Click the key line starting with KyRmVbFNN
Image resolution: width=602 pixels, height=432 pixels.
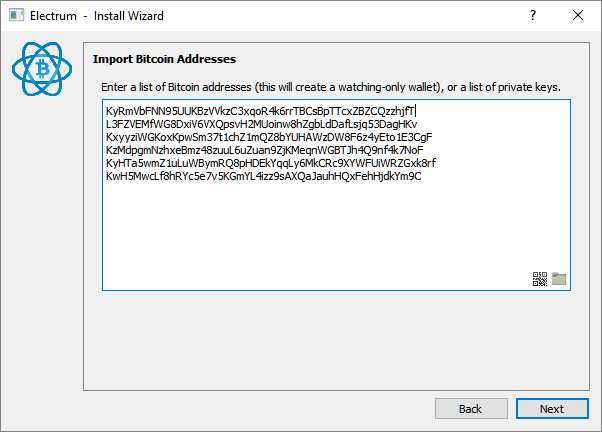260,111
